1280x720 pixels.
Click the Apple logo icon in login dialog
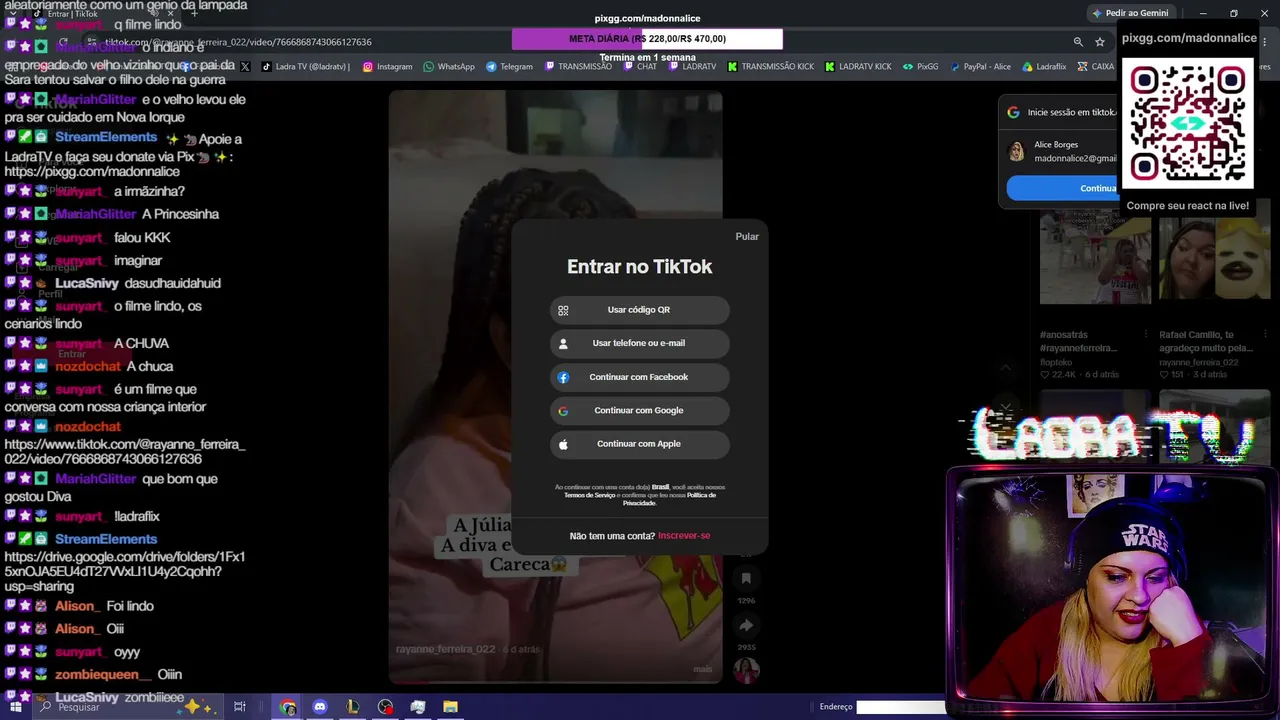point(563,444)
